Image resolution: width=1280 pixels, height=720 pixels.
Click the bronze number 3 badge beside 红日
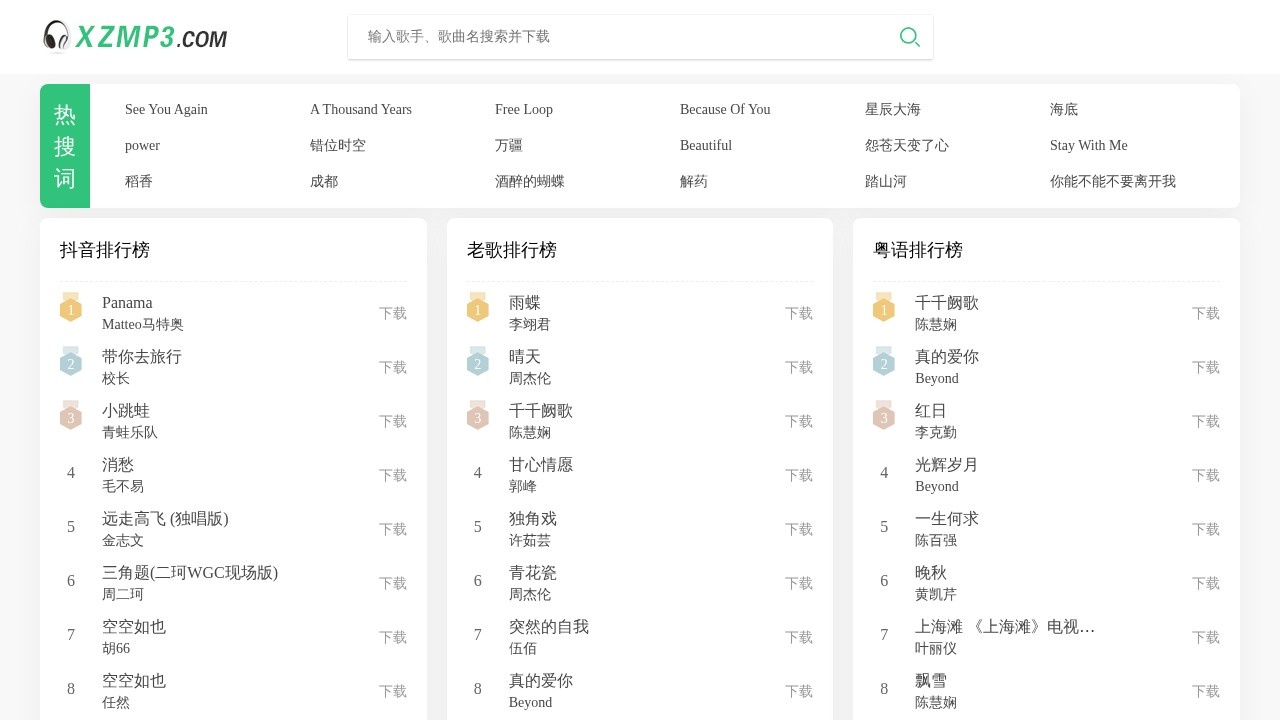click(x=883, y=417)
